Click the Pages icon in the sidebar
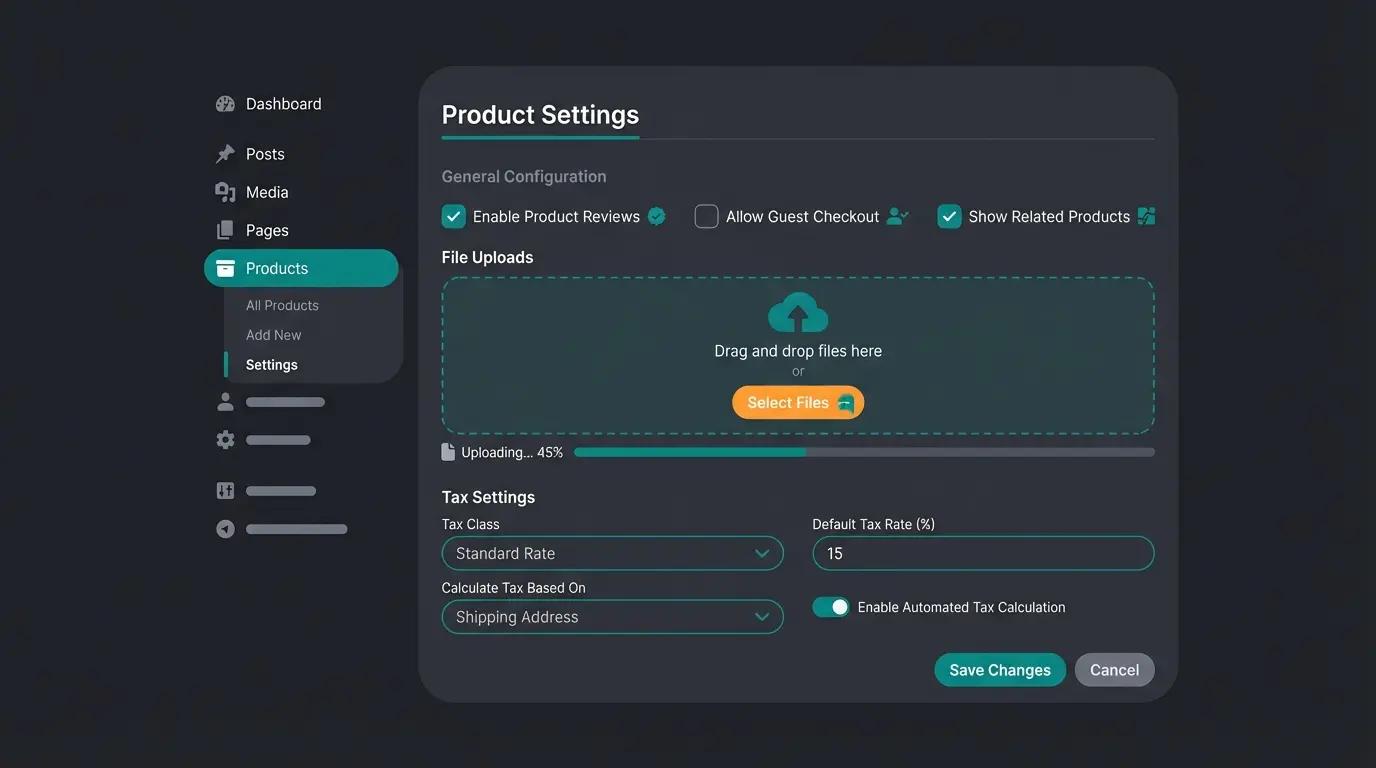 coord(225,229)
